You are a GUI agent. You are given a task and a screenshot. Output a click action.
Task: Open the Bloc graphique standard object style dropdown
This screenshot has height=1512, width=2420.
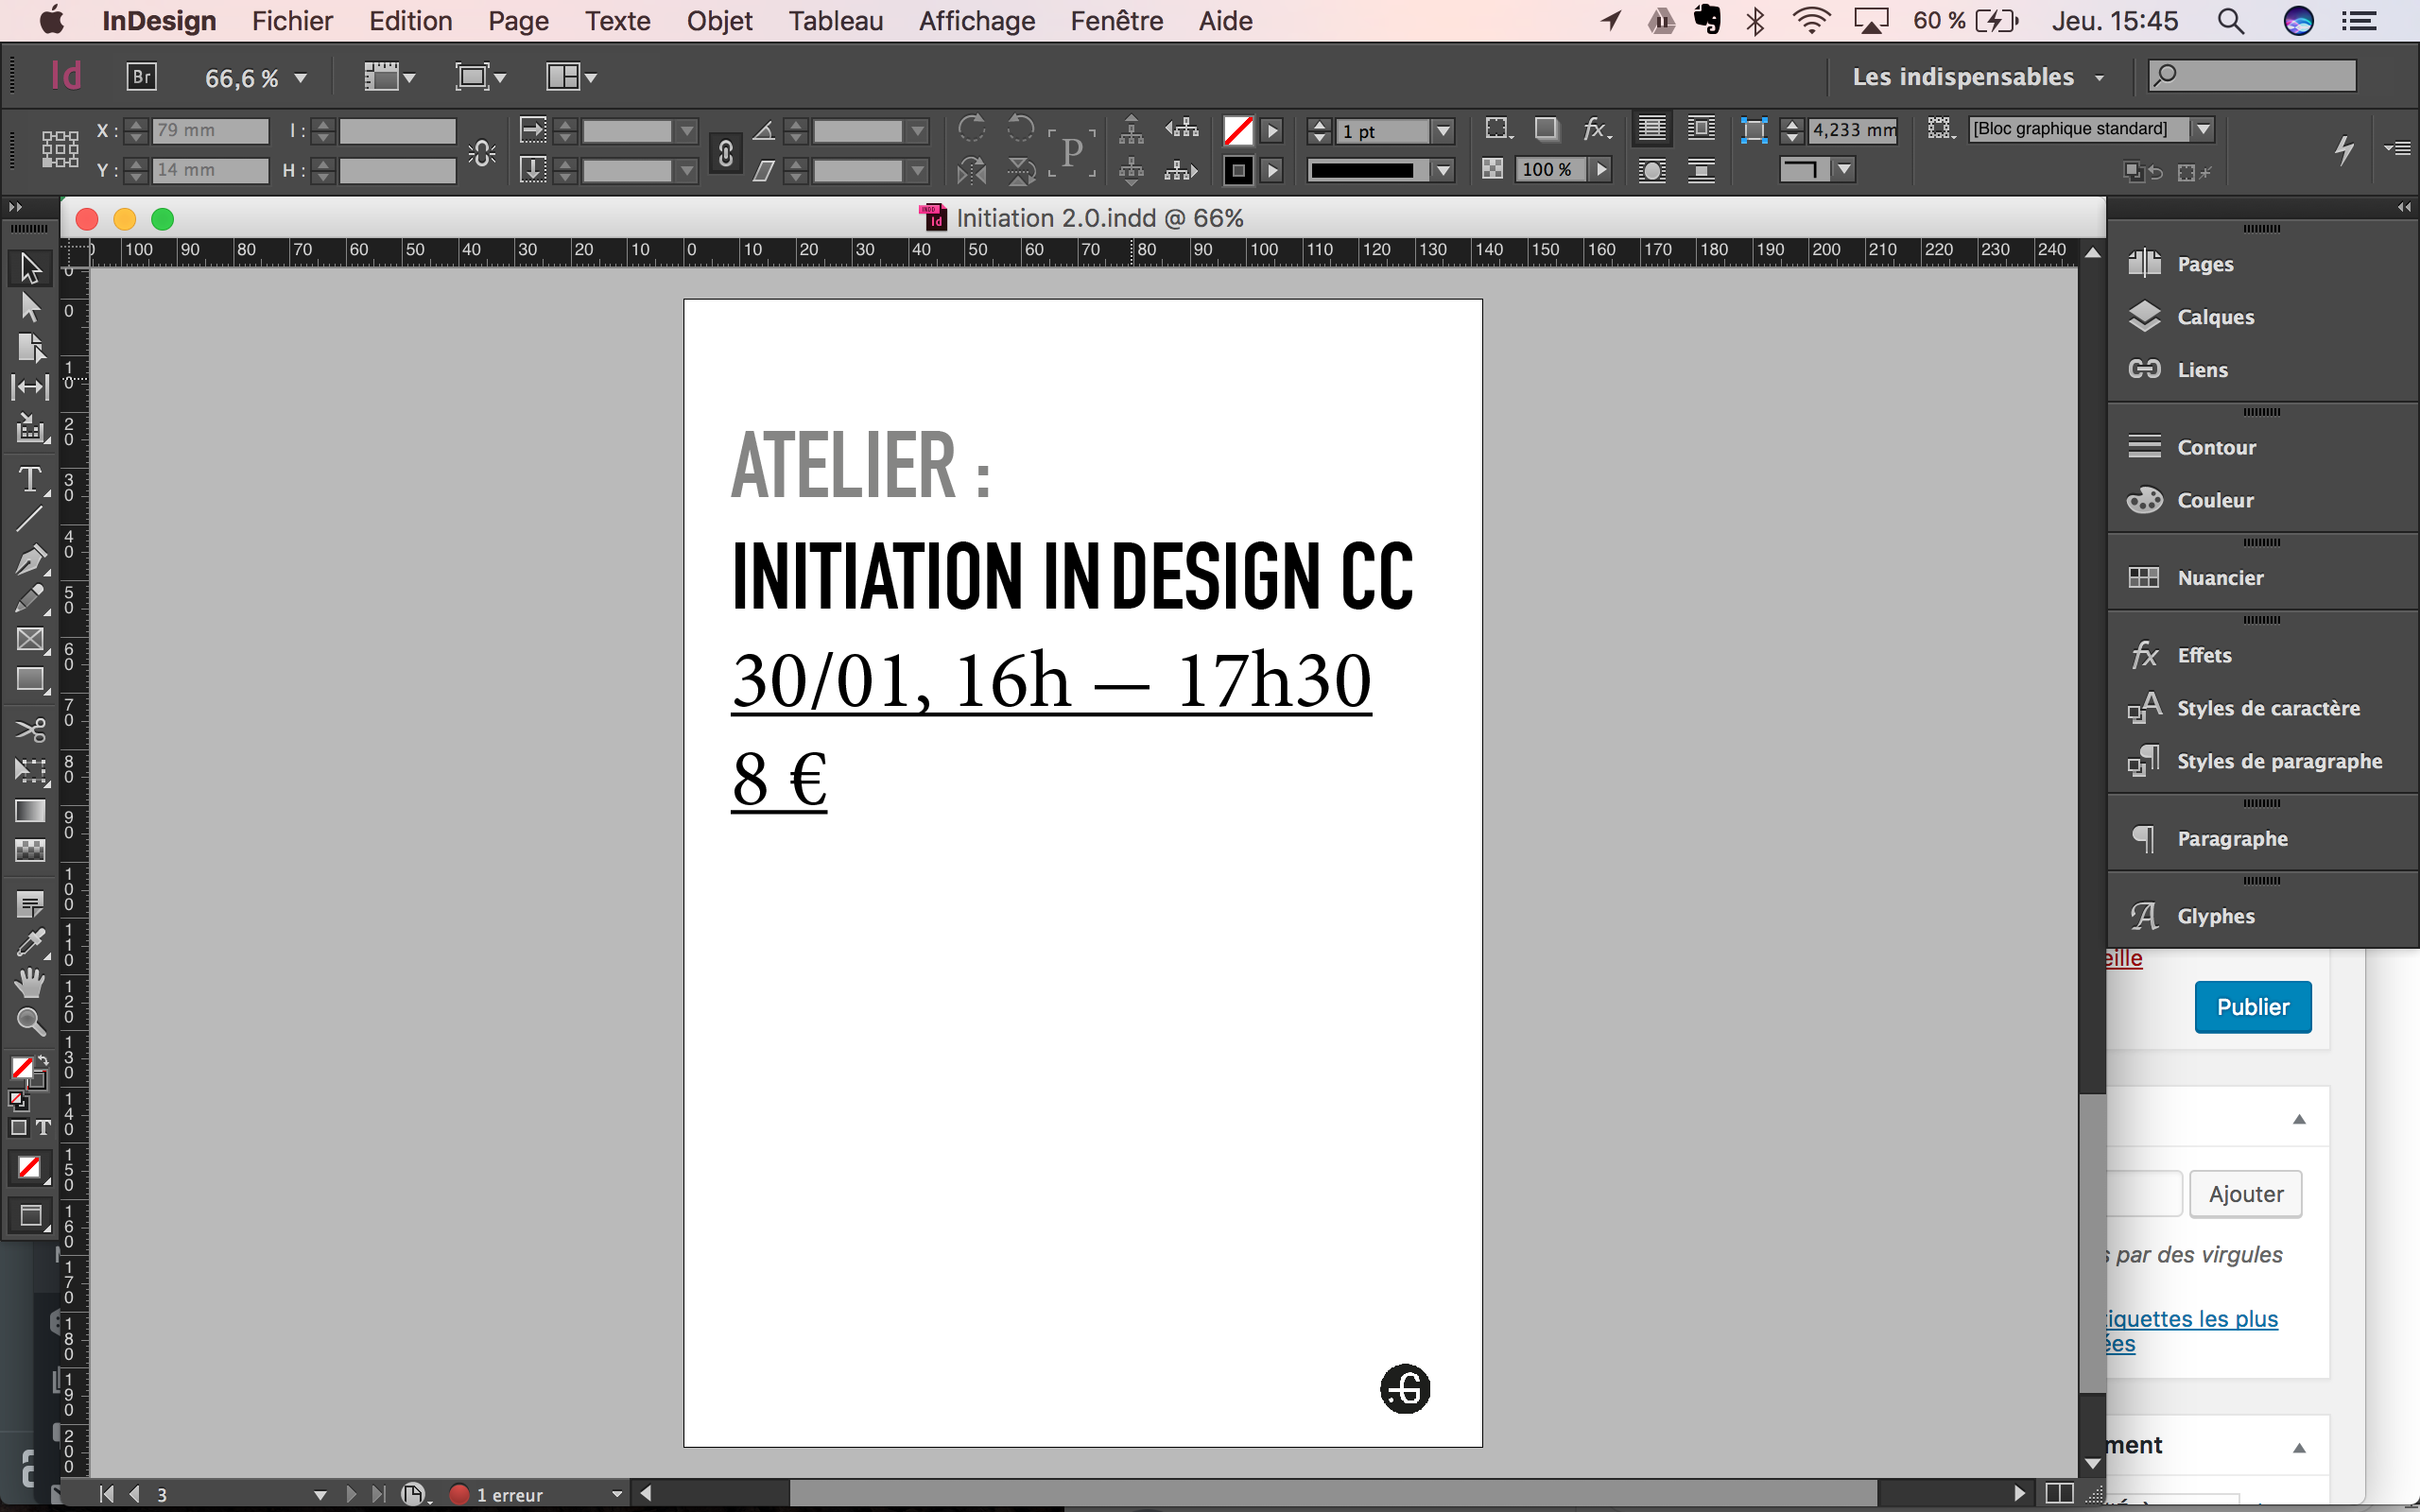coord(2202,129)
